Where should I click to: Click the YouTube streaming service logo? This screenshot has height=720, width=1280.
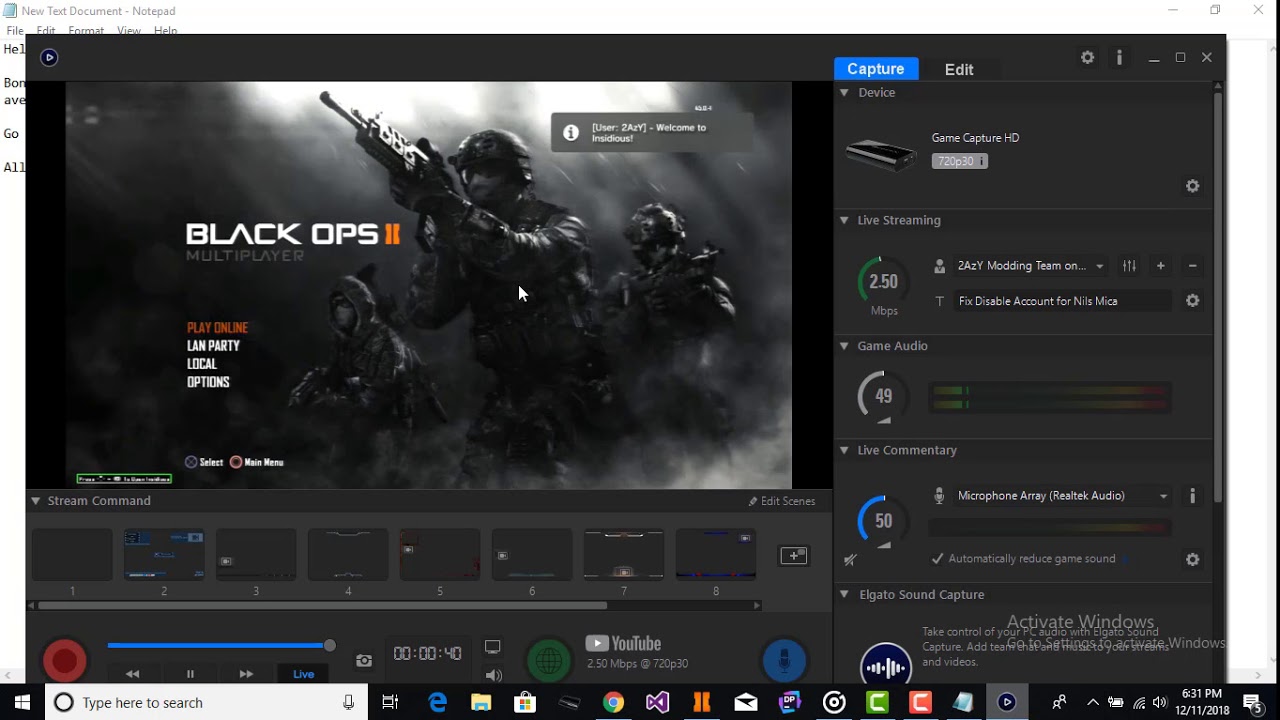(623, 644)
